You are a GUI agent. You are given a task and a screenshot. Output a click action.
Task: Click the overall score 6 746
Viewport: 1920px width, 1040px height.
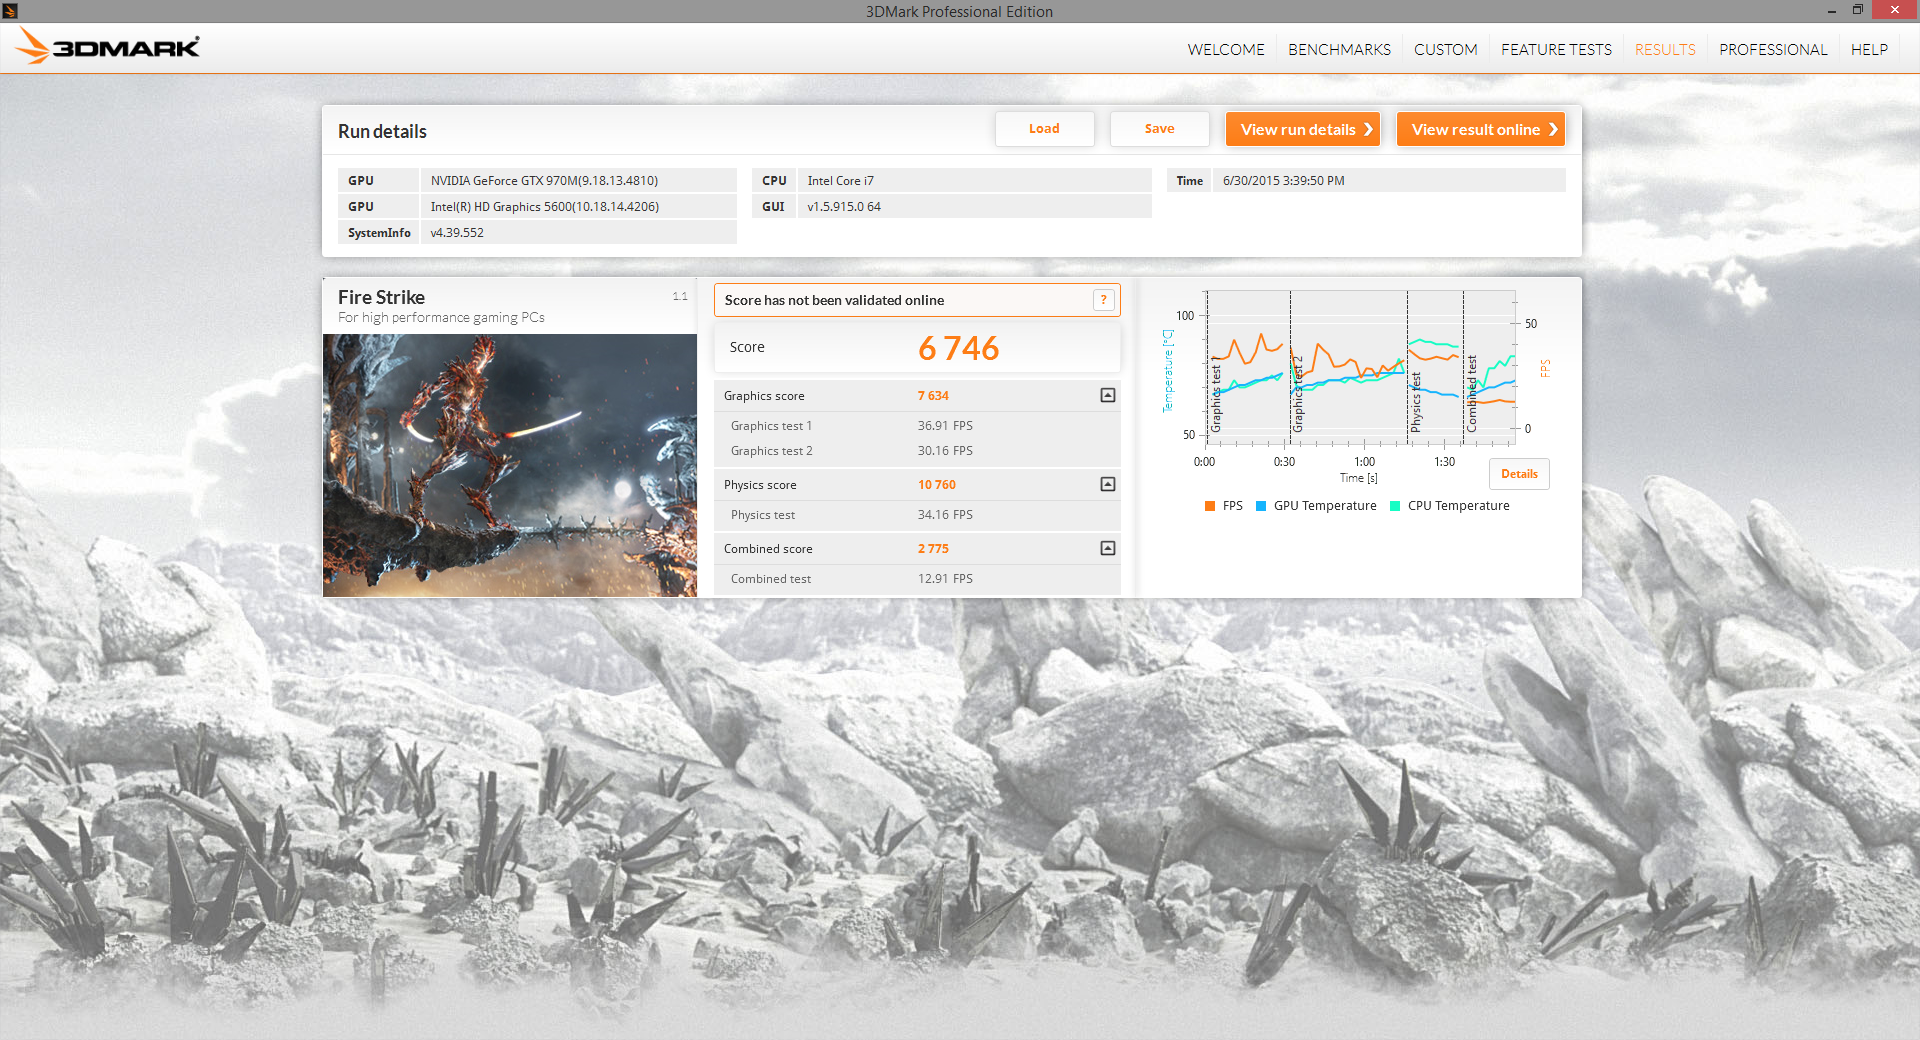[x=958, y=348]
